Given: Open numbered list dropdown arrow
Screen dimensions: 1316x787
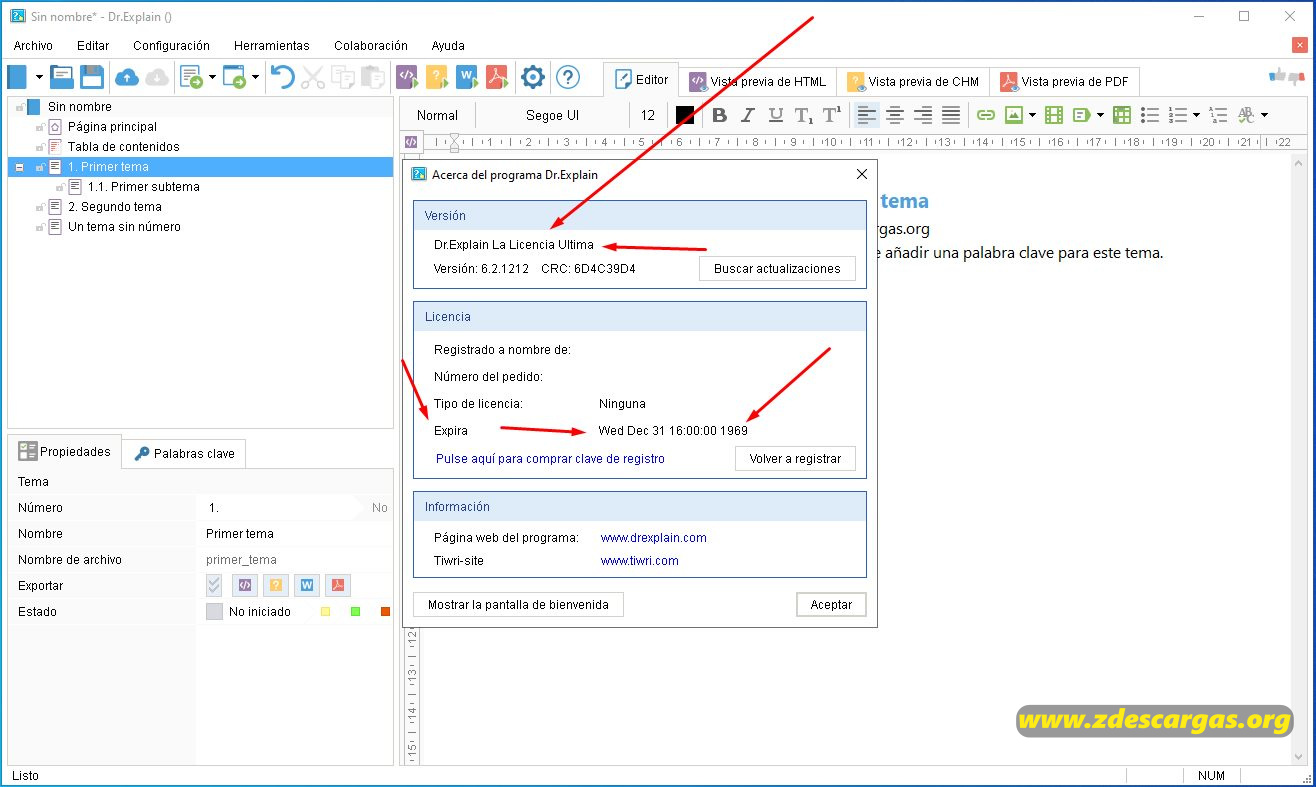Looking at the screenshot, I should (x=1196, y=115).
